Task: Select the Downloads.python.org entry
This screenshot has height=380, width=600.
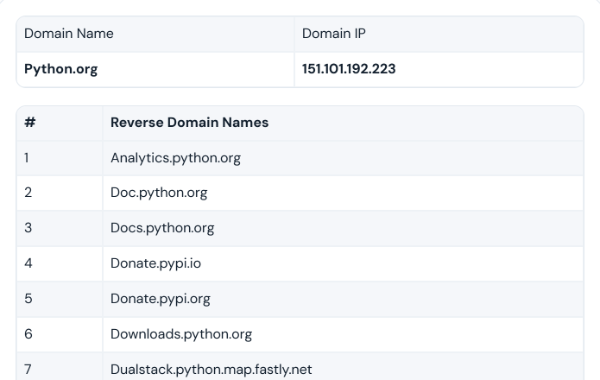Action: [181, 334]
